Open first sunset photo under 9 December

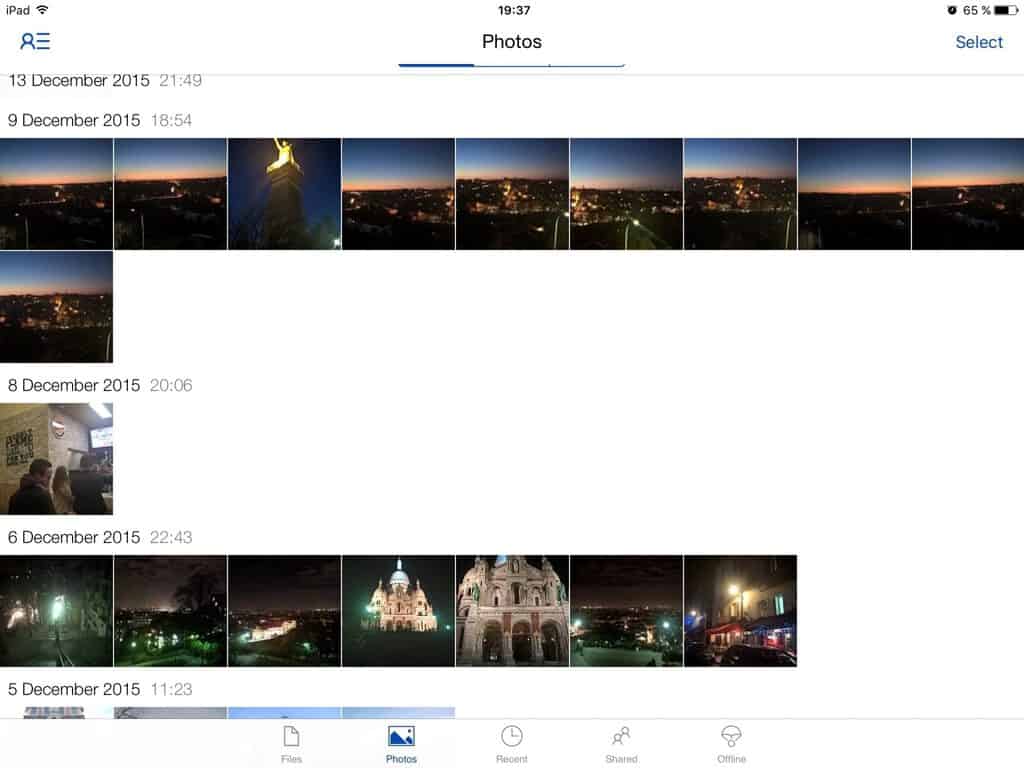(x=56, y=194)
